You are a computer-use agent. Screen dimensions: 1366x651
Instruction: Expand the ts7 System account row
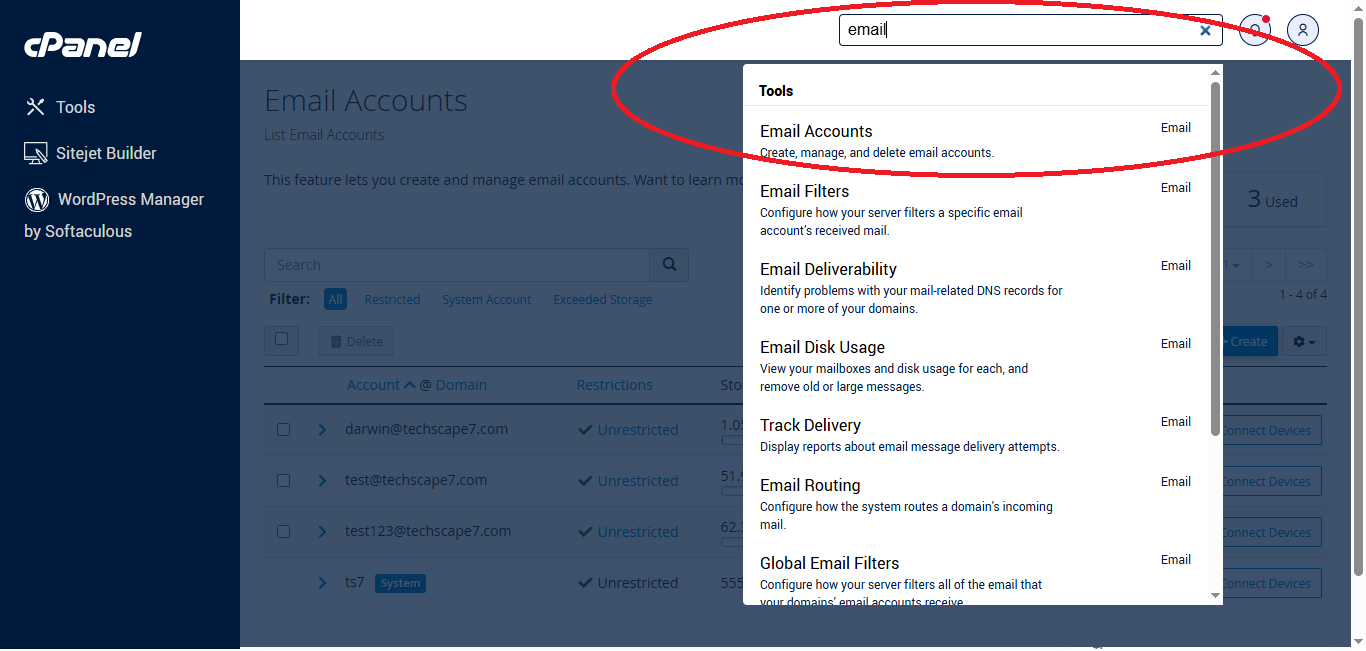[322, 582]
